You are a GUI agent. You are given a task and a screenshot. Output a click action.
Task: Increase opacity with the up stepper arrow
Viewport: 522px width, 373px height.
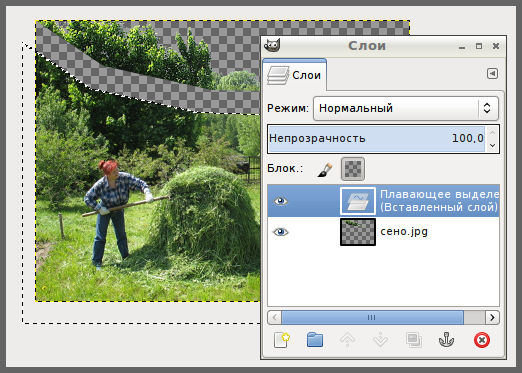click(493, 132)
